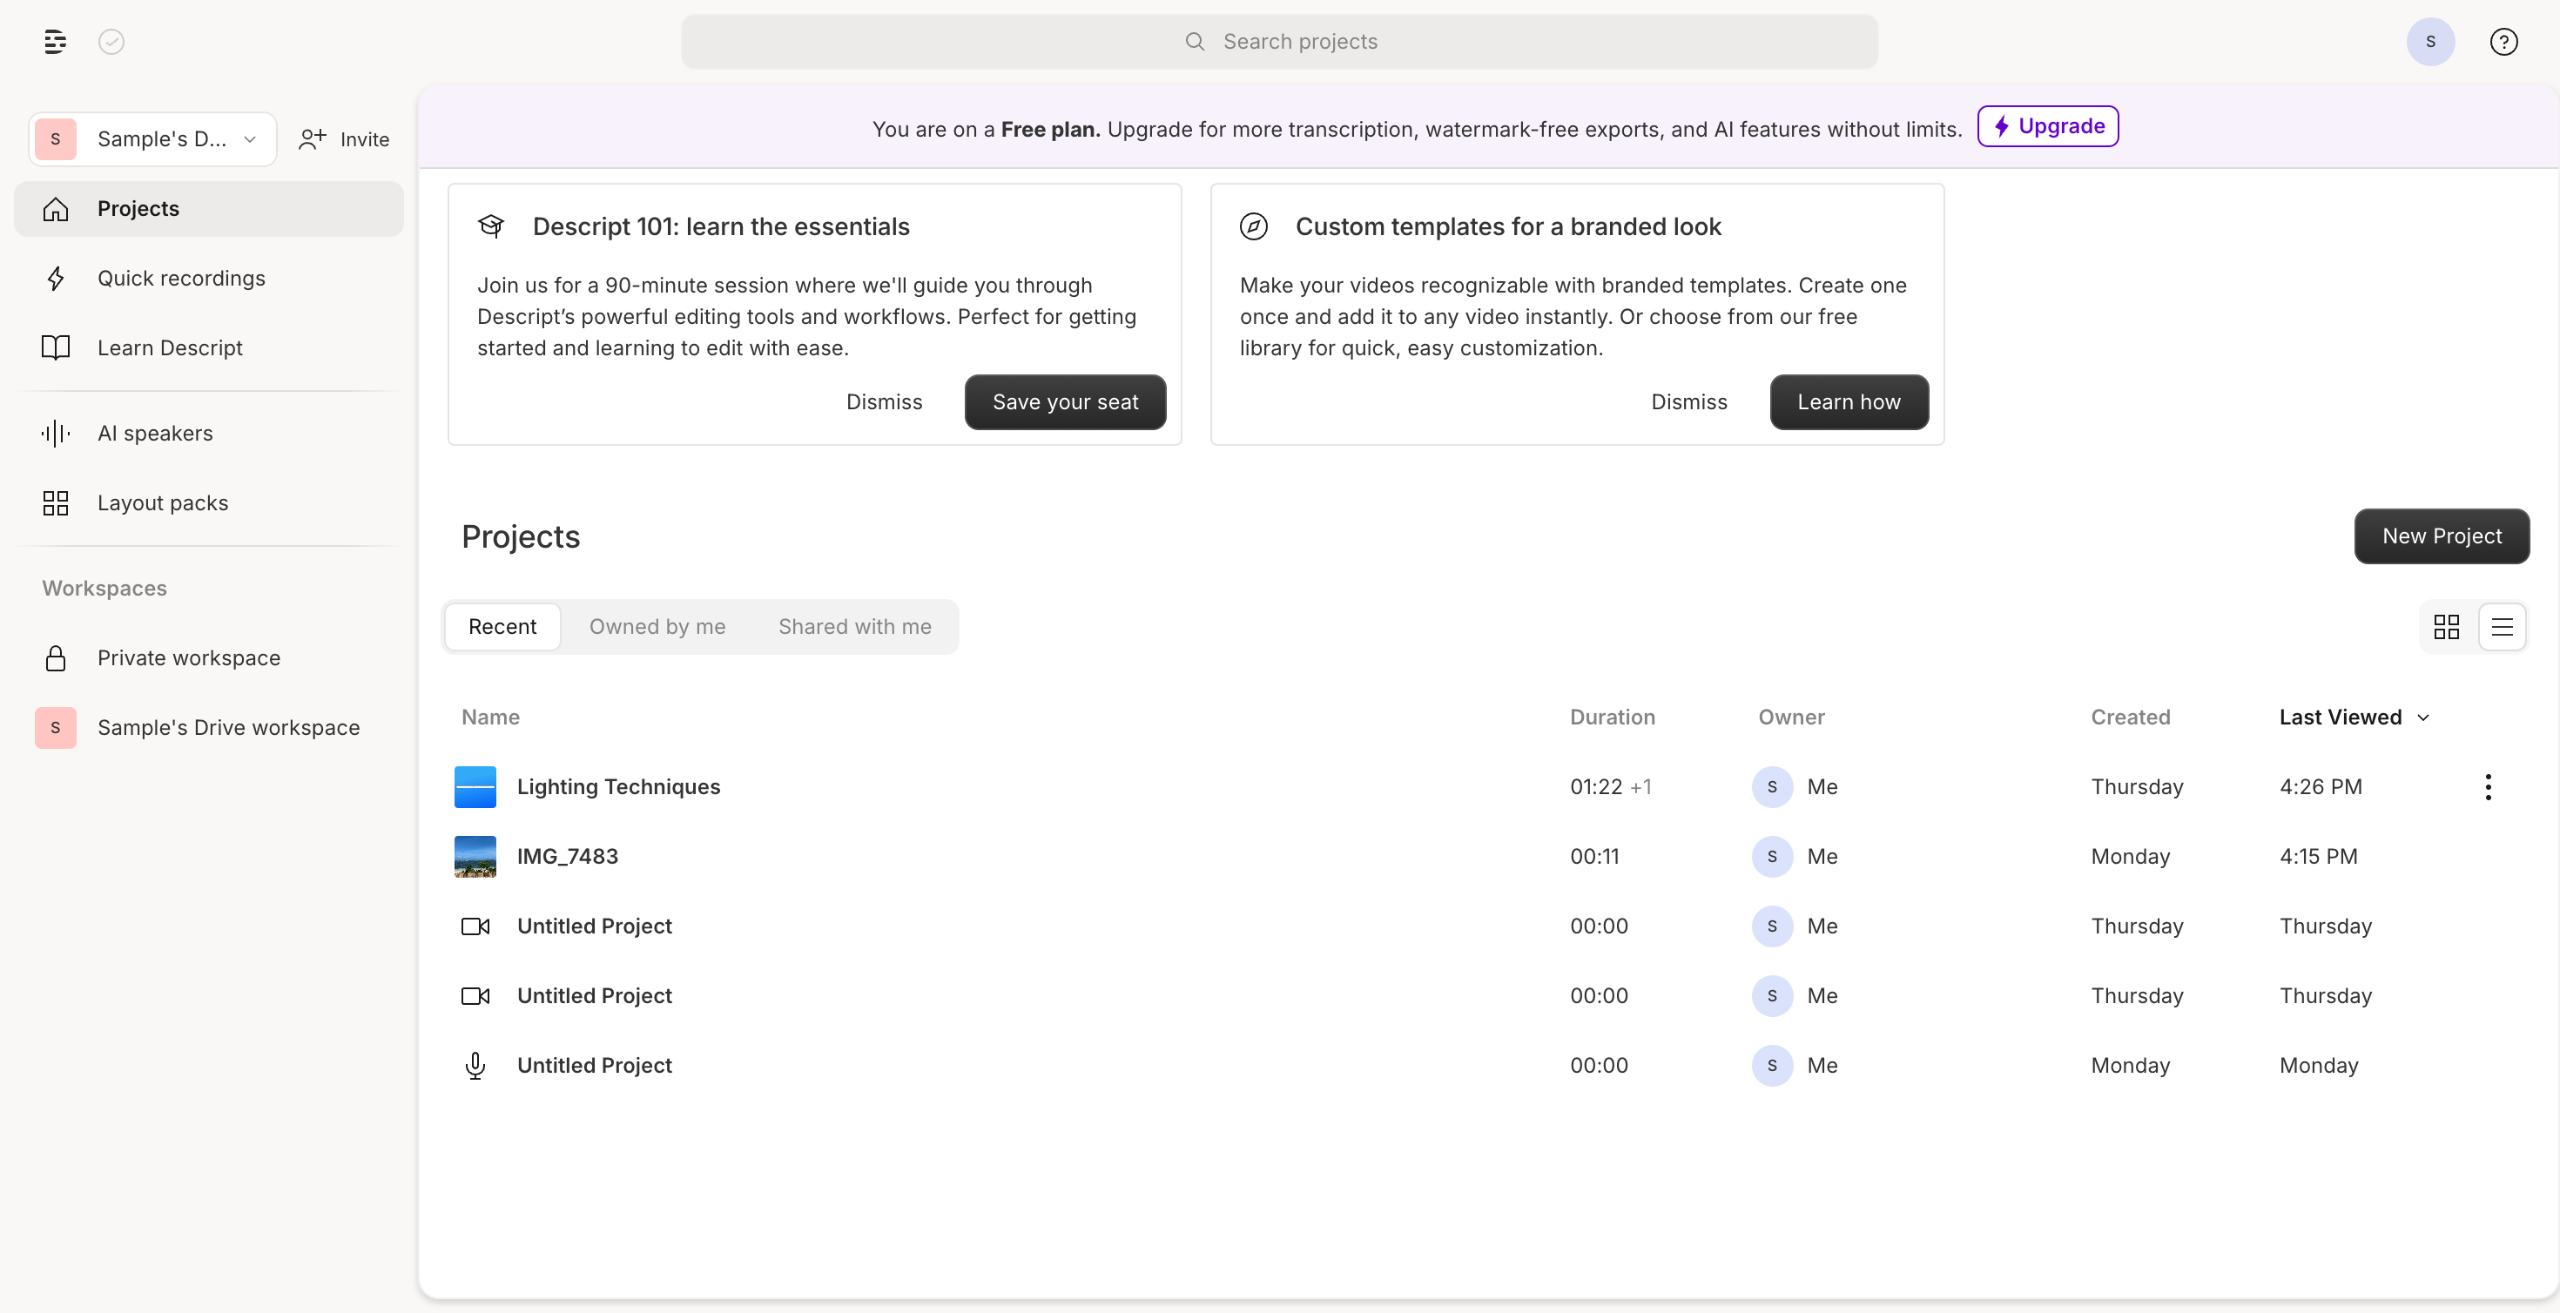Open Learn Descript from the sidebar

point(170,348)
